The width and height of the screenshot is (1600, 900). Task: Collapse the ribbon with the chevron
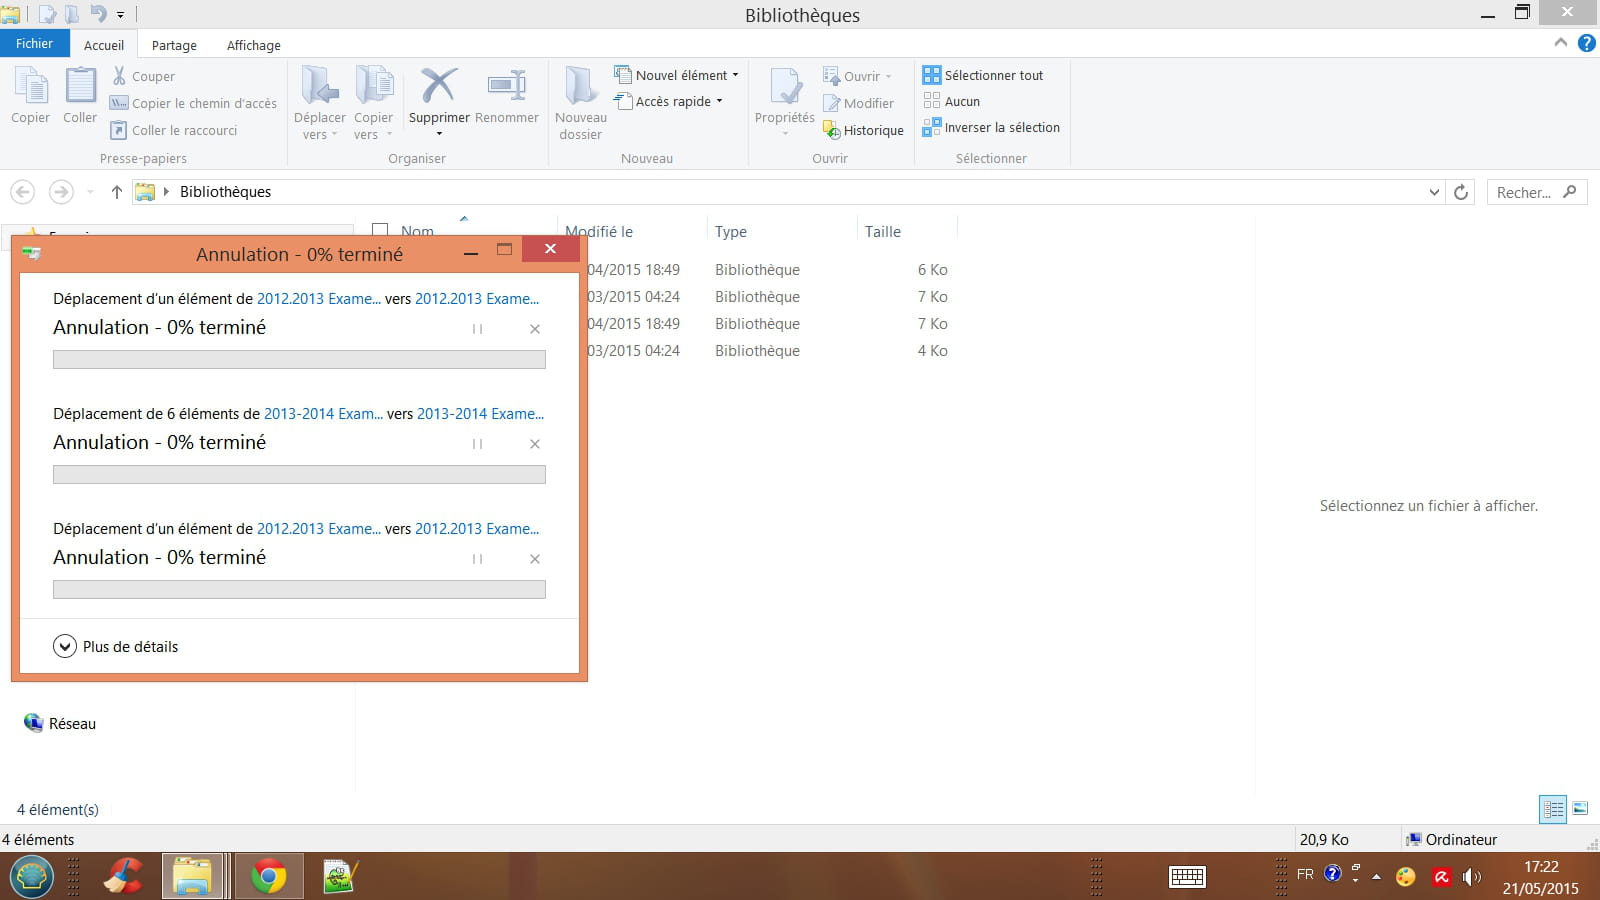tap(1561, 43)
